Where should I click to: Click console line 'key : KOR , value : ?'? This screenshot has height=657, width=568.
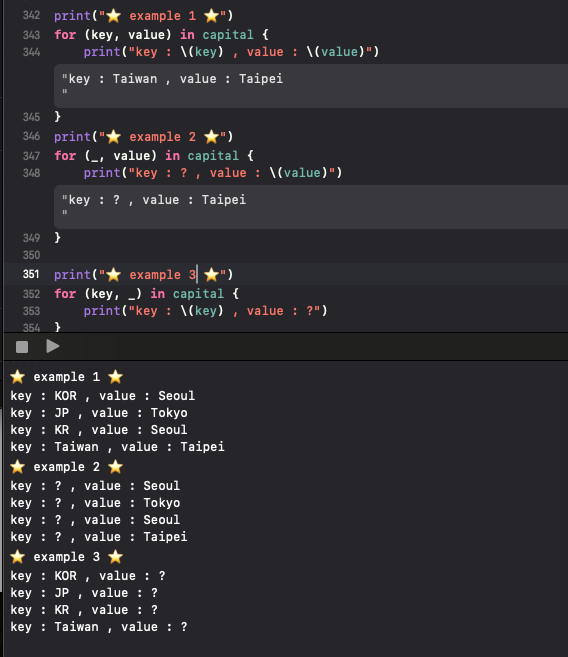[88, 576]
